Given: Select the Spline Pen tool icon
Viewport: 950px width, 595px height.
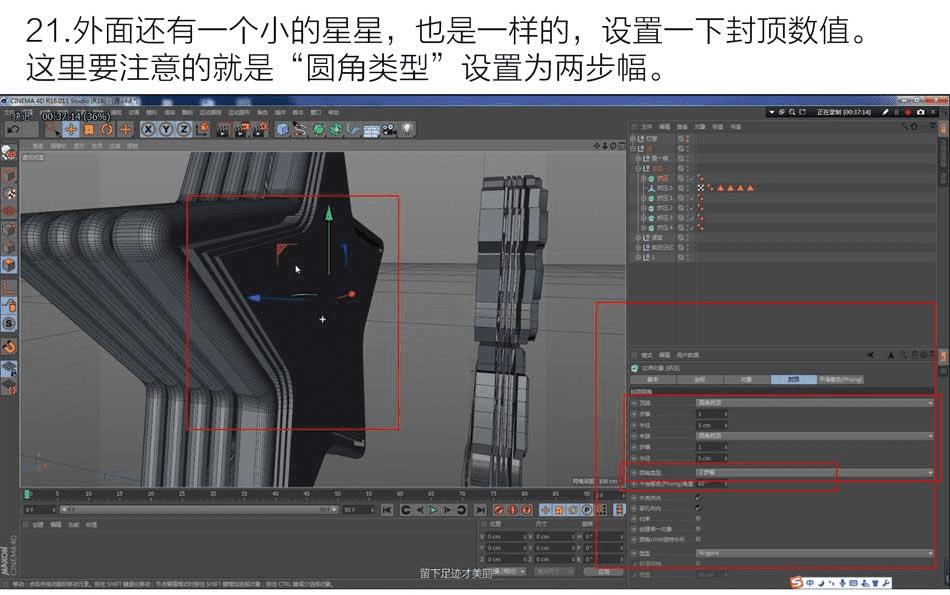Looking at the screenshot, I should [300, 129].
